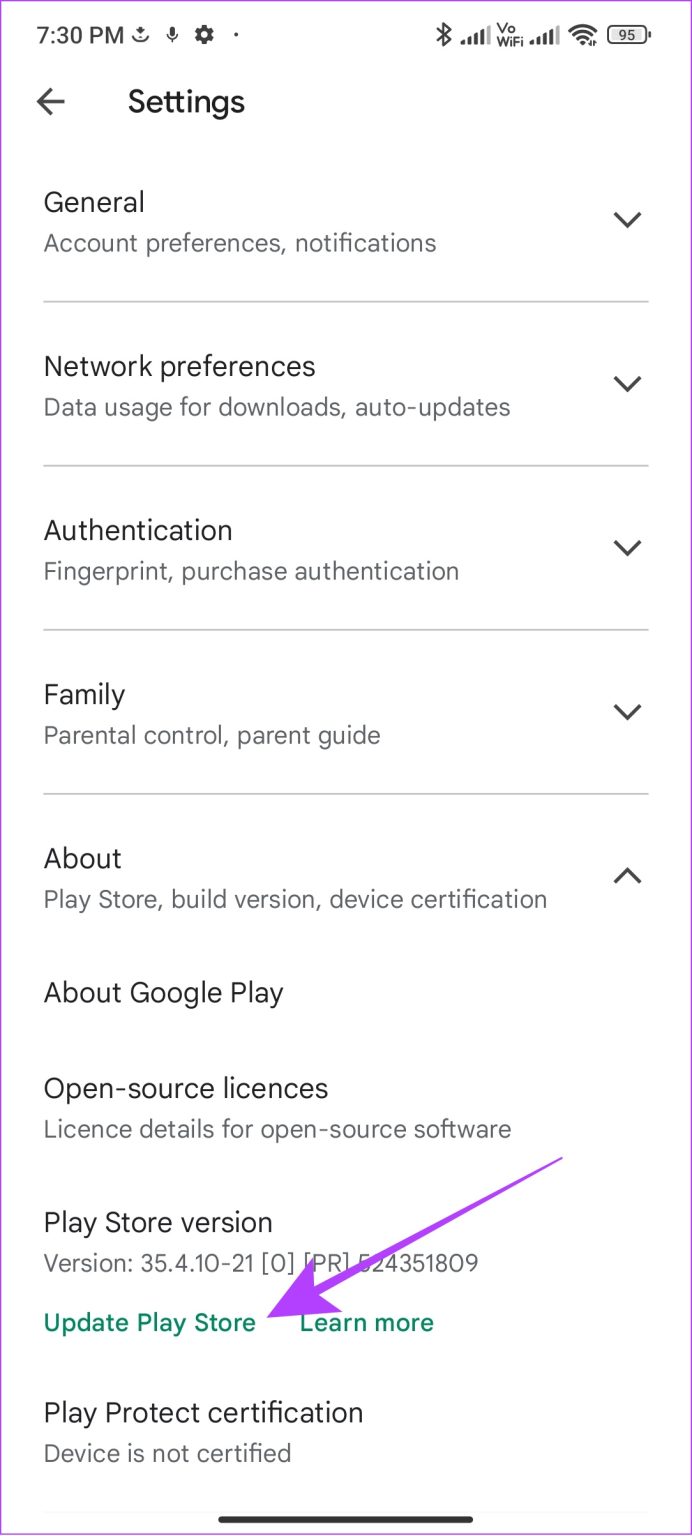Viewport: 692px width, 1536px height.
Task: Click Play Protect certification
Action: [x=203, y=1412]
